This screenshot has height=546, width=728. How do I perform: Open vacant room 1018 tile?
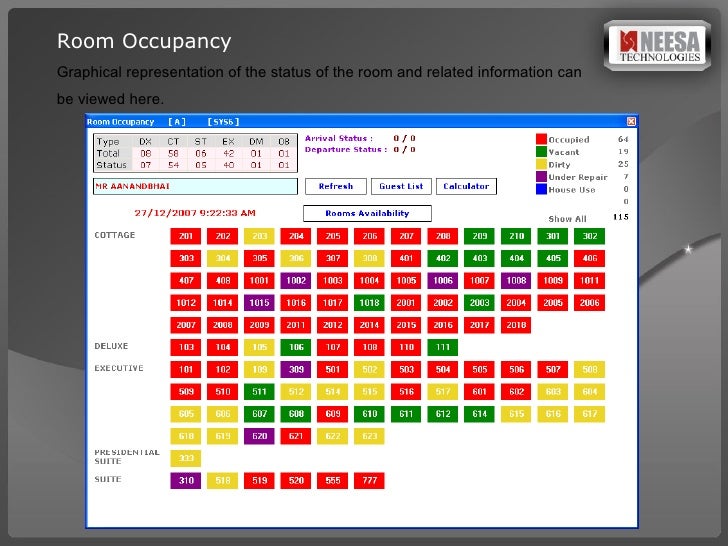click(369, 303)
